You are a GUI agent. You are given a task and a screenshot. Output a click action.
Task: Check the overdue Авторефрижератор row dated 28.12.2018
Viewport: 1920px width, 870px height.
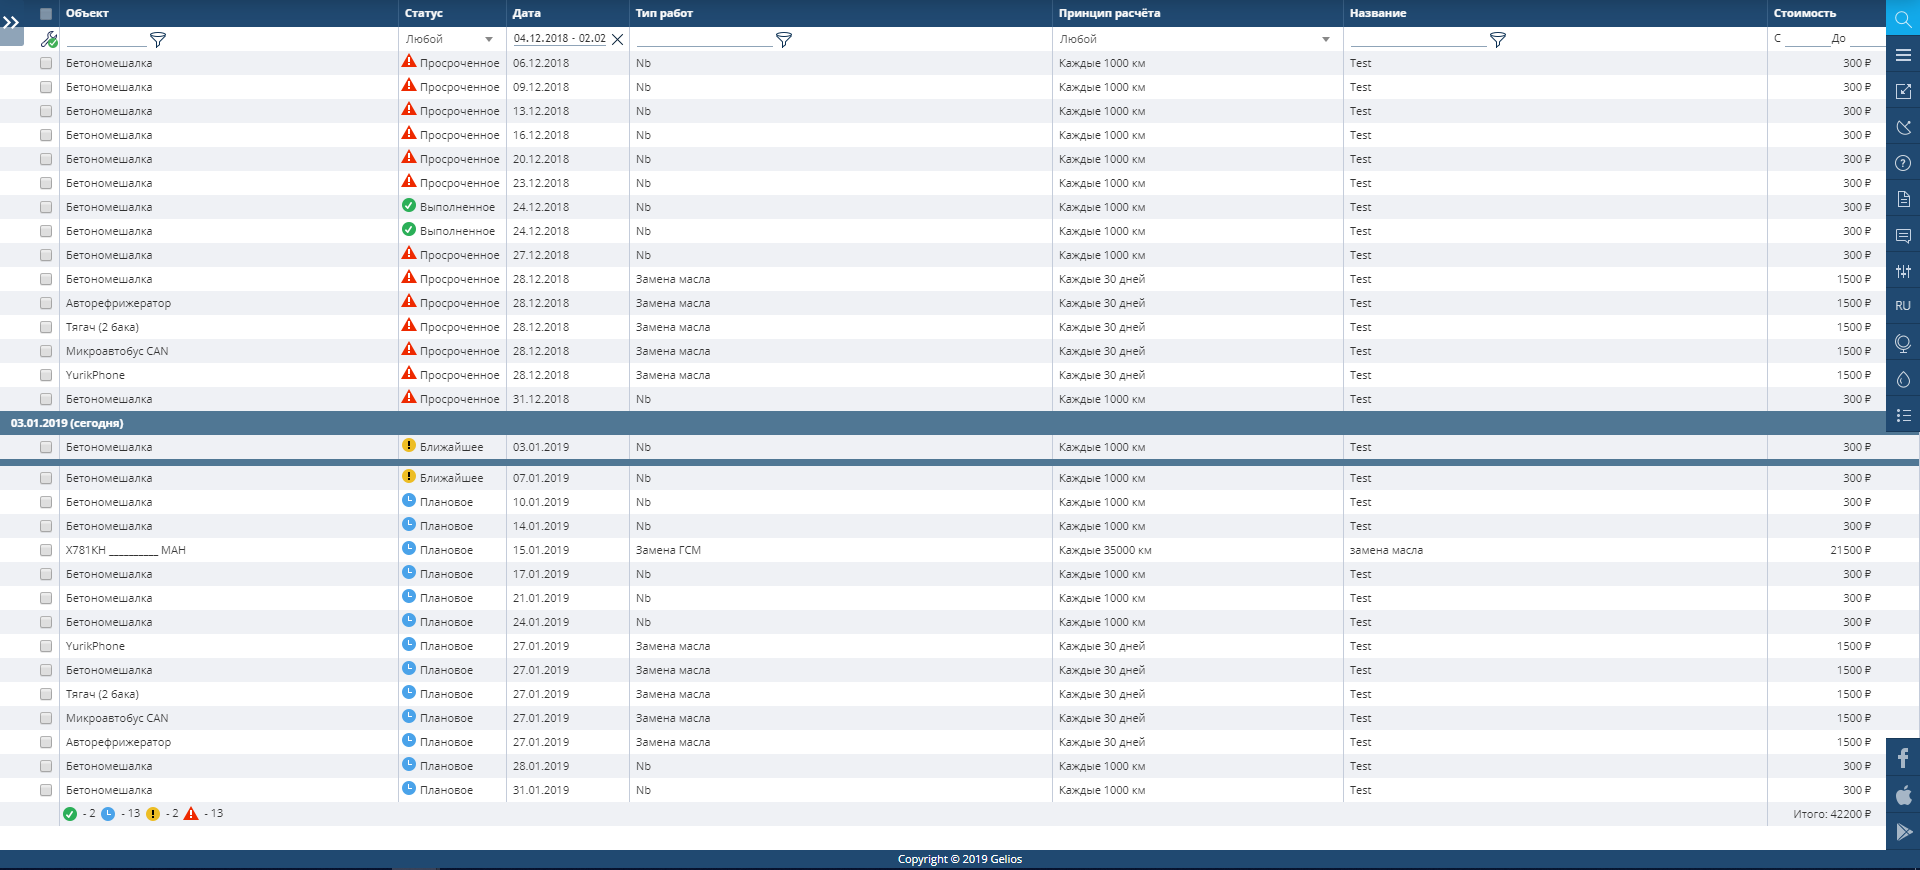pyautogui.click(x=46, y=303)
